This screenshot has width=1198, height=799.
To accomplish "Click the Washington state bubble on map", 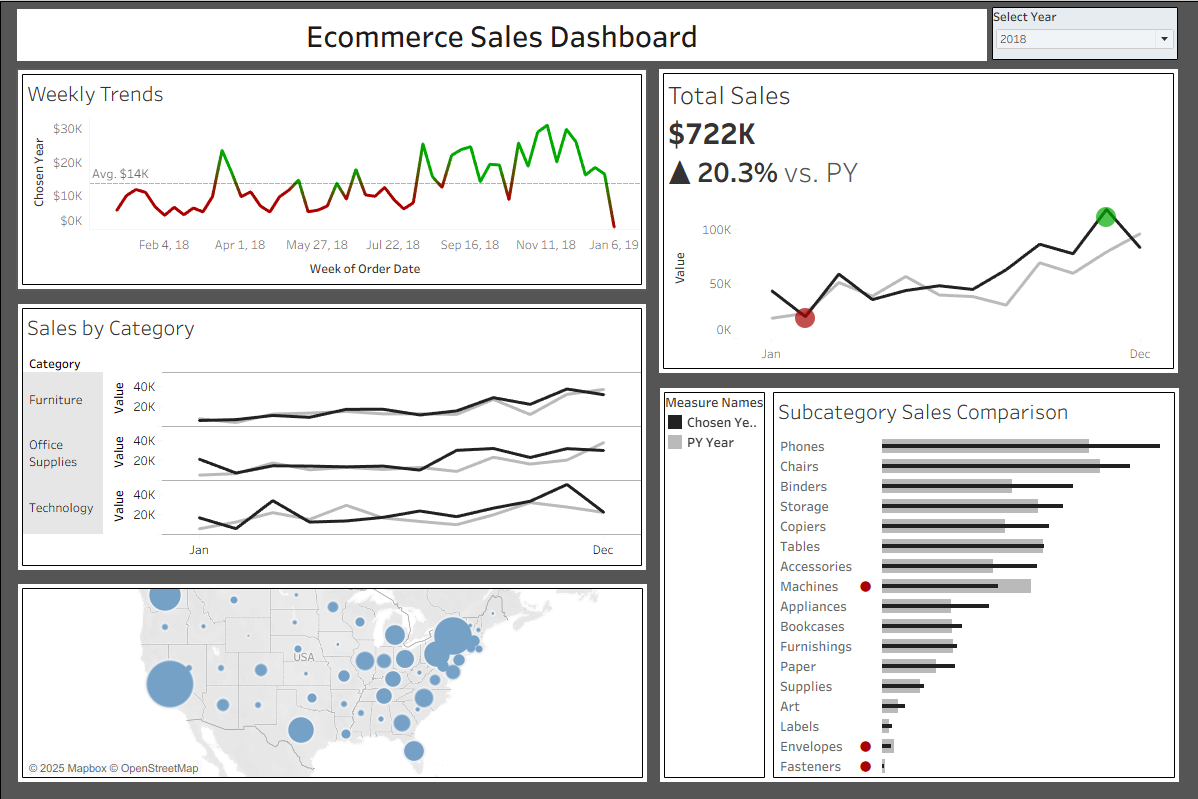I will (164, 596).
